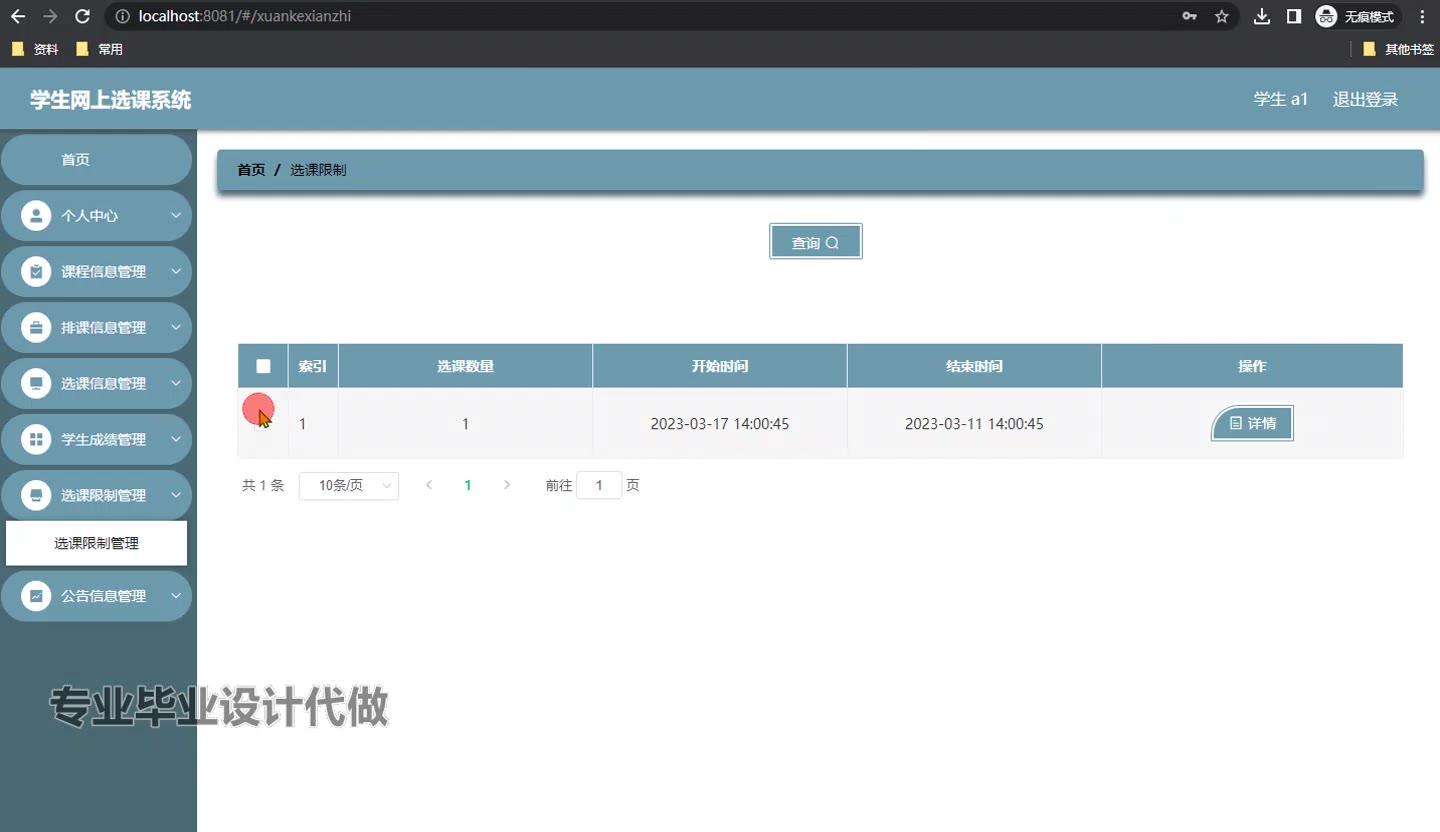Image resolution: width=1440 pixels, height=832 pixels.
Task: Click the browser back arrow
Action: click(18, 16)
